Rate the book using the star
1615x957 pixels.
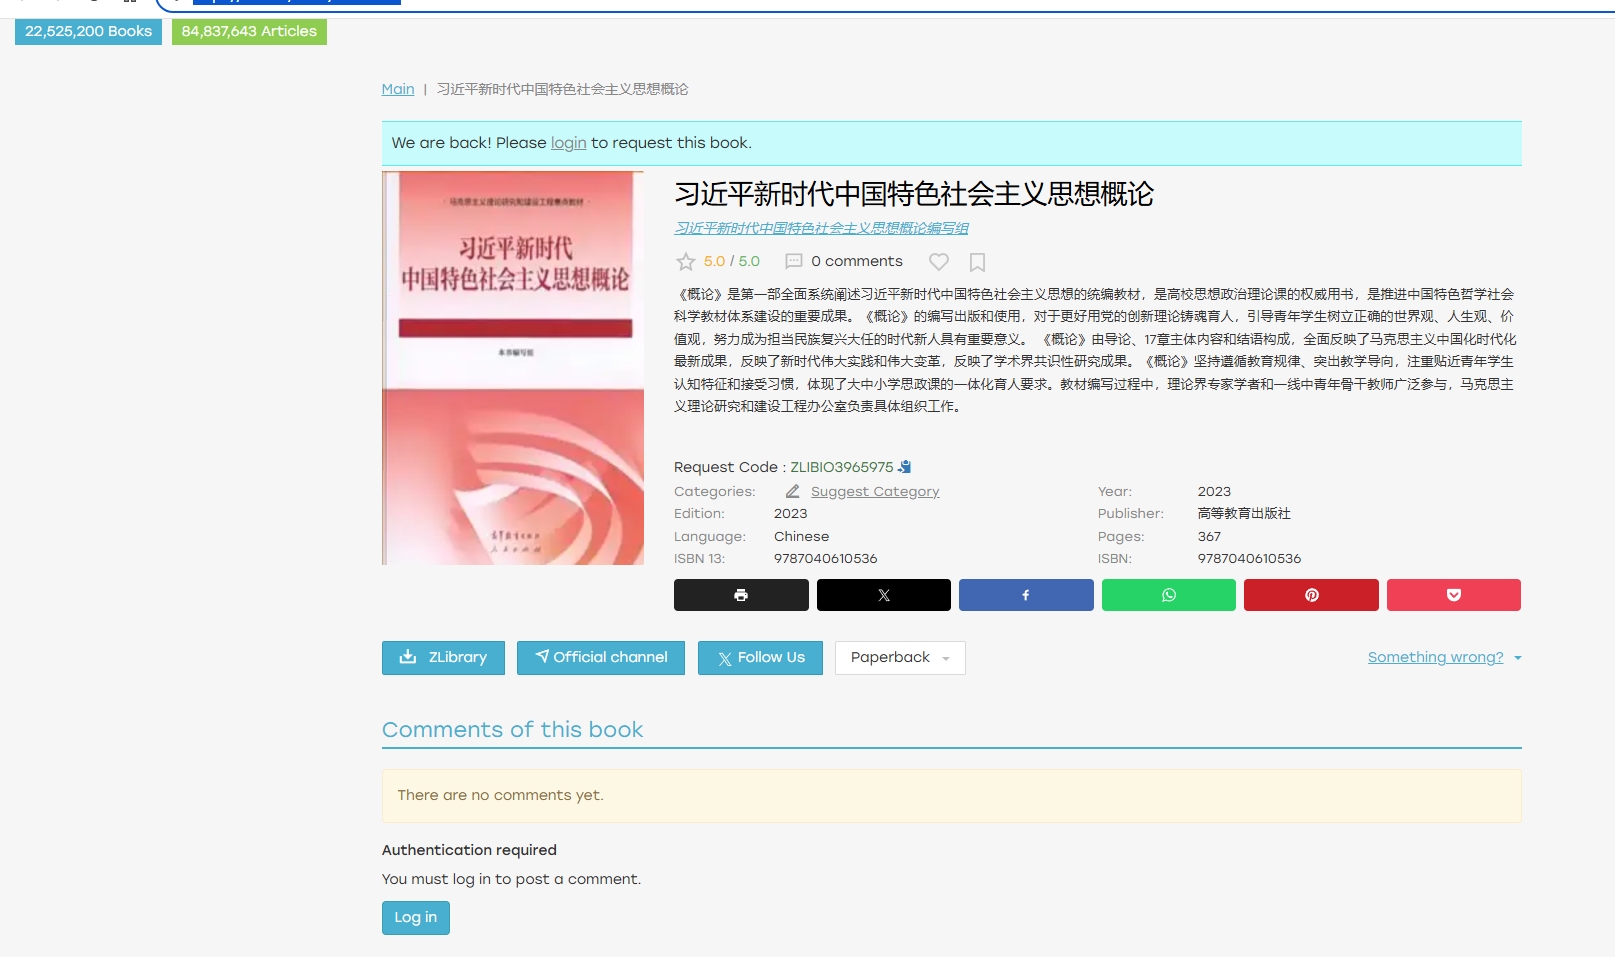pos(687,261)
